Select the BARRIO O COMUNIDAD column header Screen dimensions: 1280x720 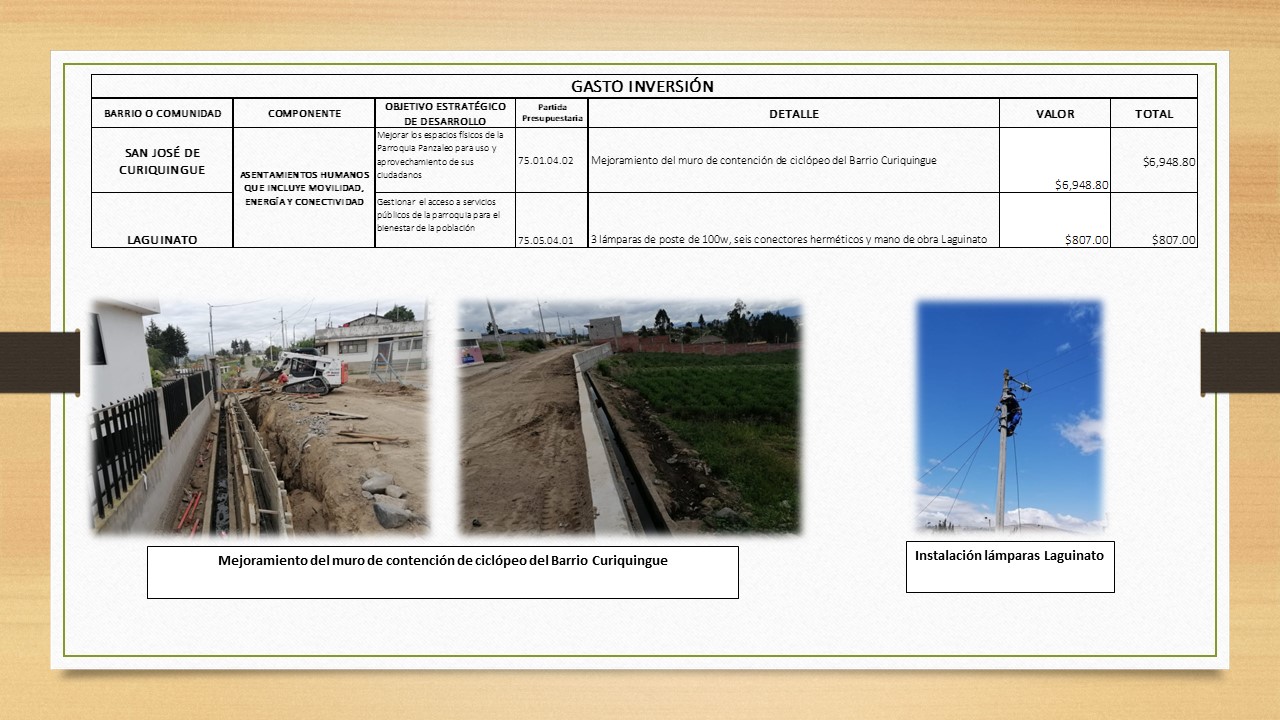[162, 114]
